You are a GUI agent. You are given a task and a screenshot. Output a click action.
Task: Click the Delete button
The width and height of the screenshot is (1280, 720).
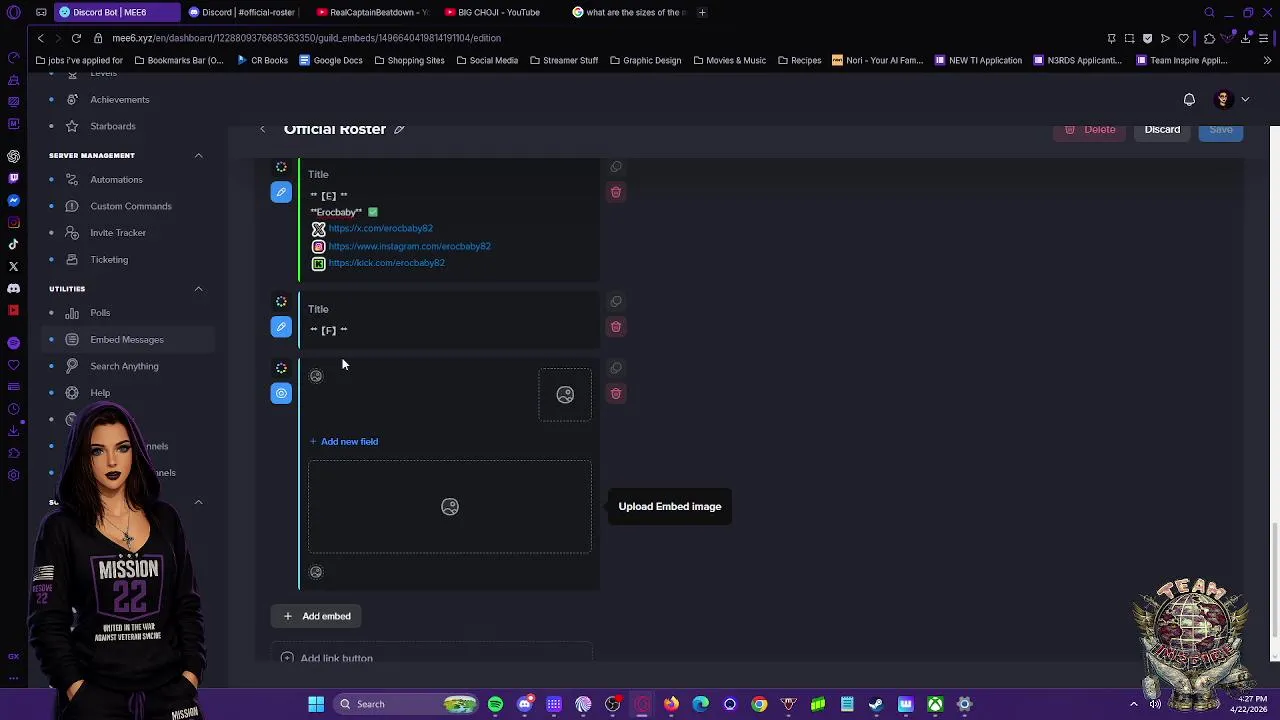click(1090, 129)
